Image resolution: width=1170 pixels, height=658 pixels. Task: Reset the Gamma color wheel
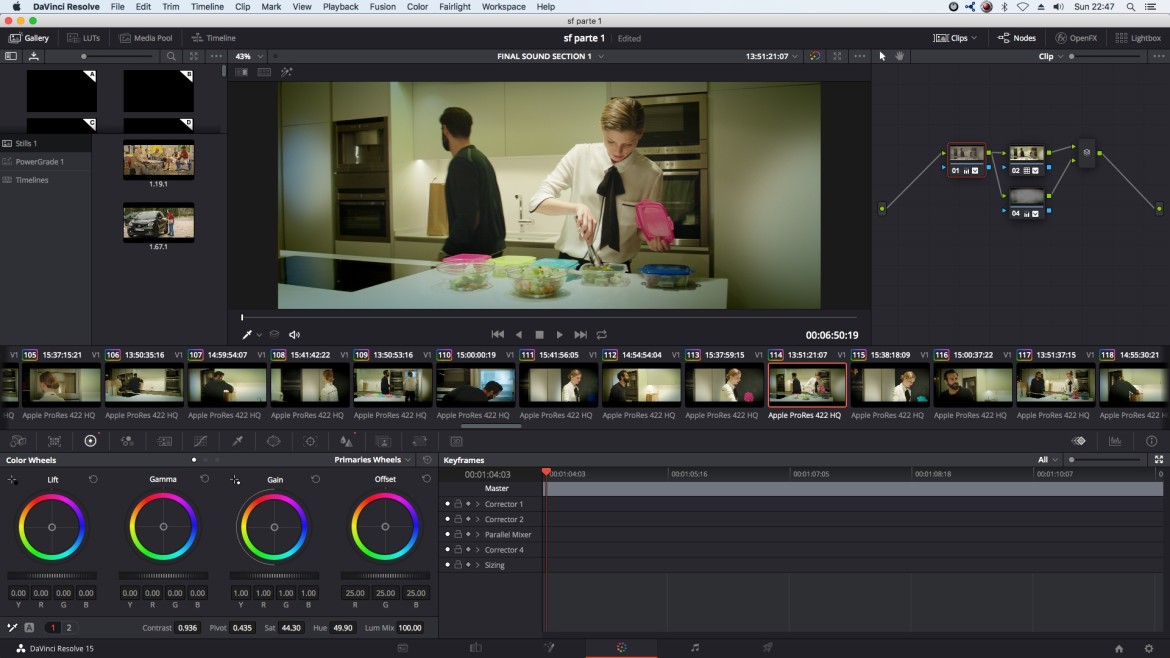(x=204, y=479)
